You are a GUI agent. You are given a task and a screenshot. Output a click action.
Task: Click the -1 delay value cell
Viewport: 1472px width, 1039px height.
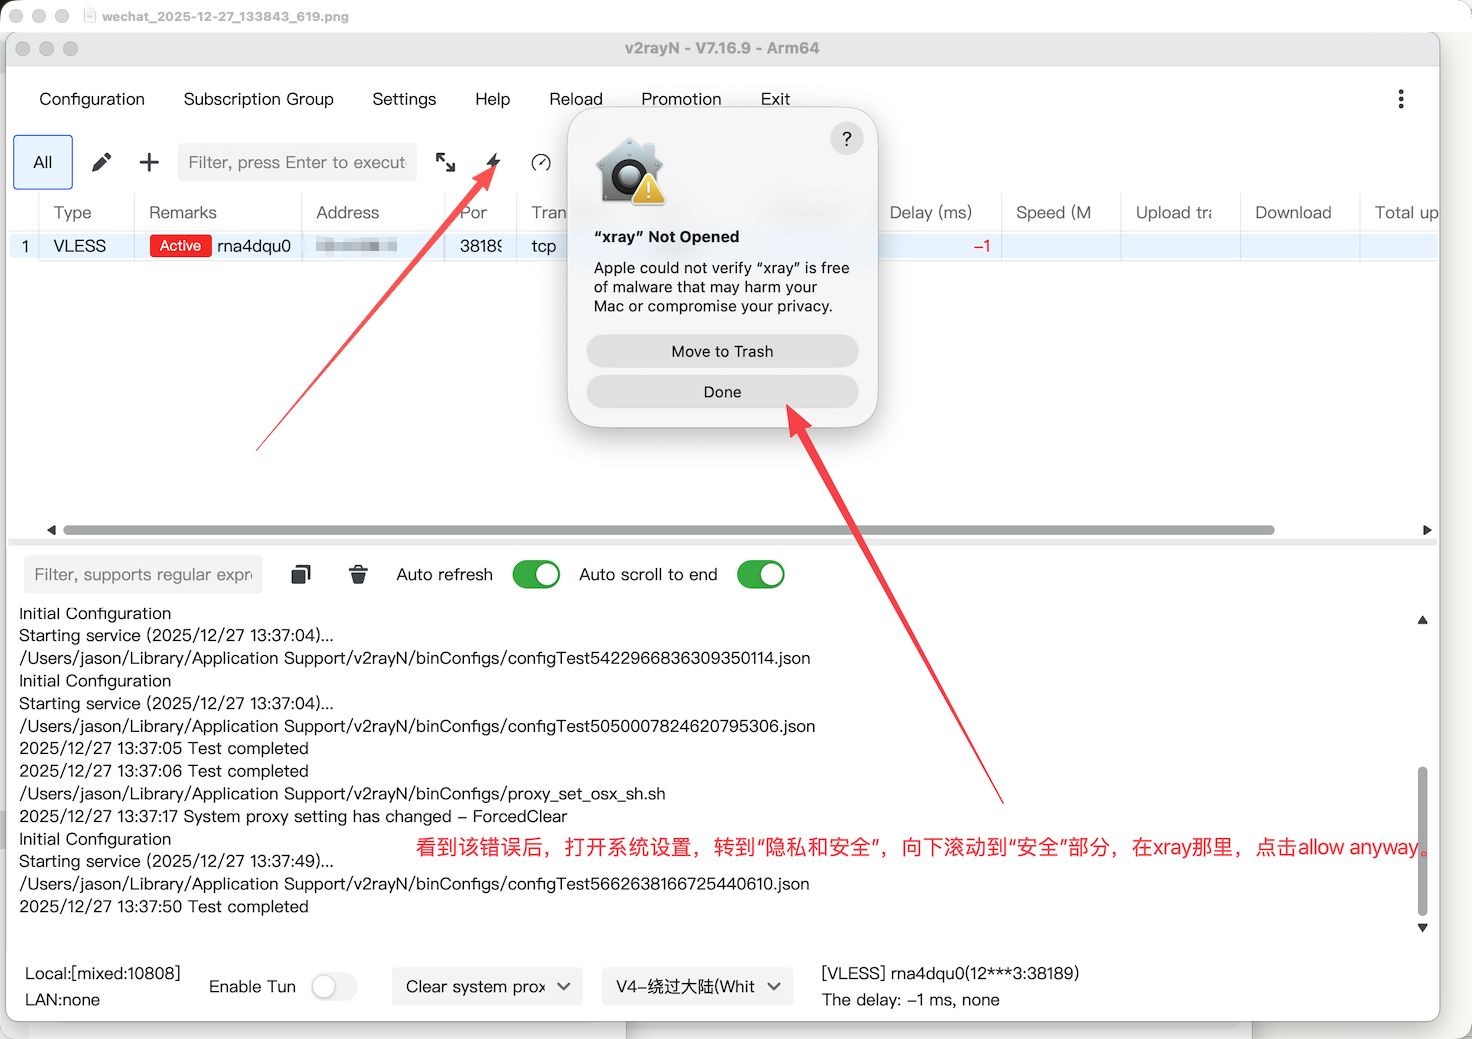pos(982,246)
